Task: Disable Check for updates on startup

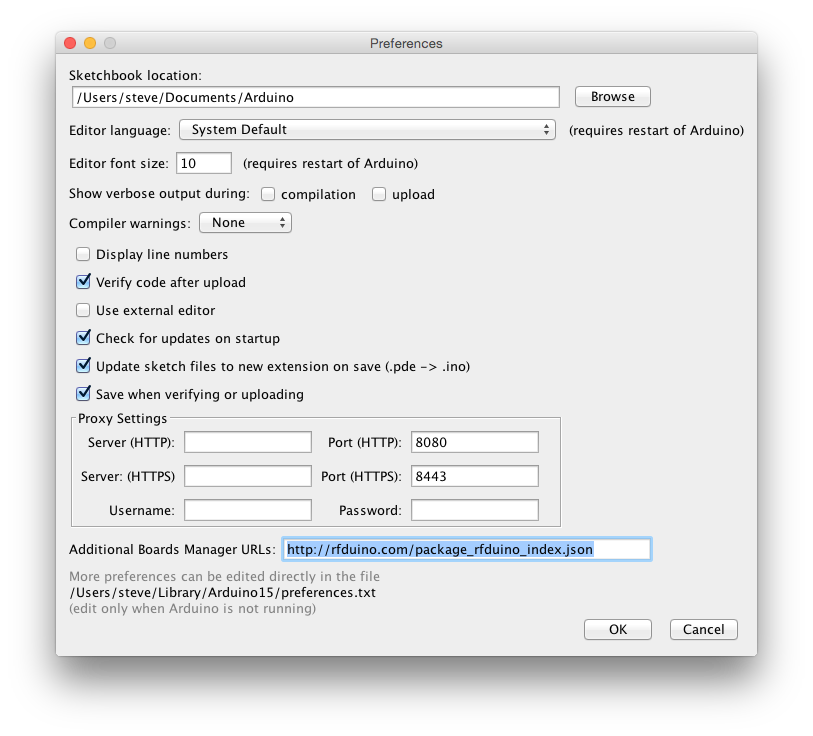Action: point(84,339)
